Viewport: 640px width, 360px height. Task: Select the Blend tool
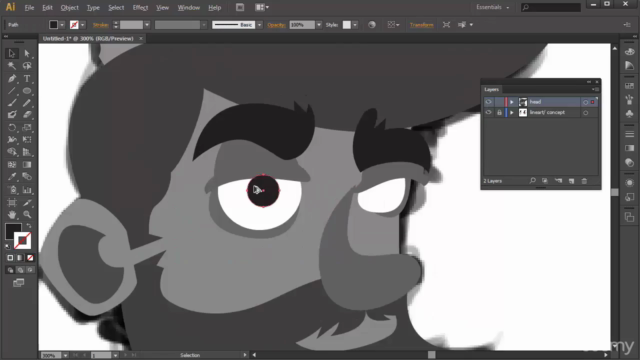27,177
